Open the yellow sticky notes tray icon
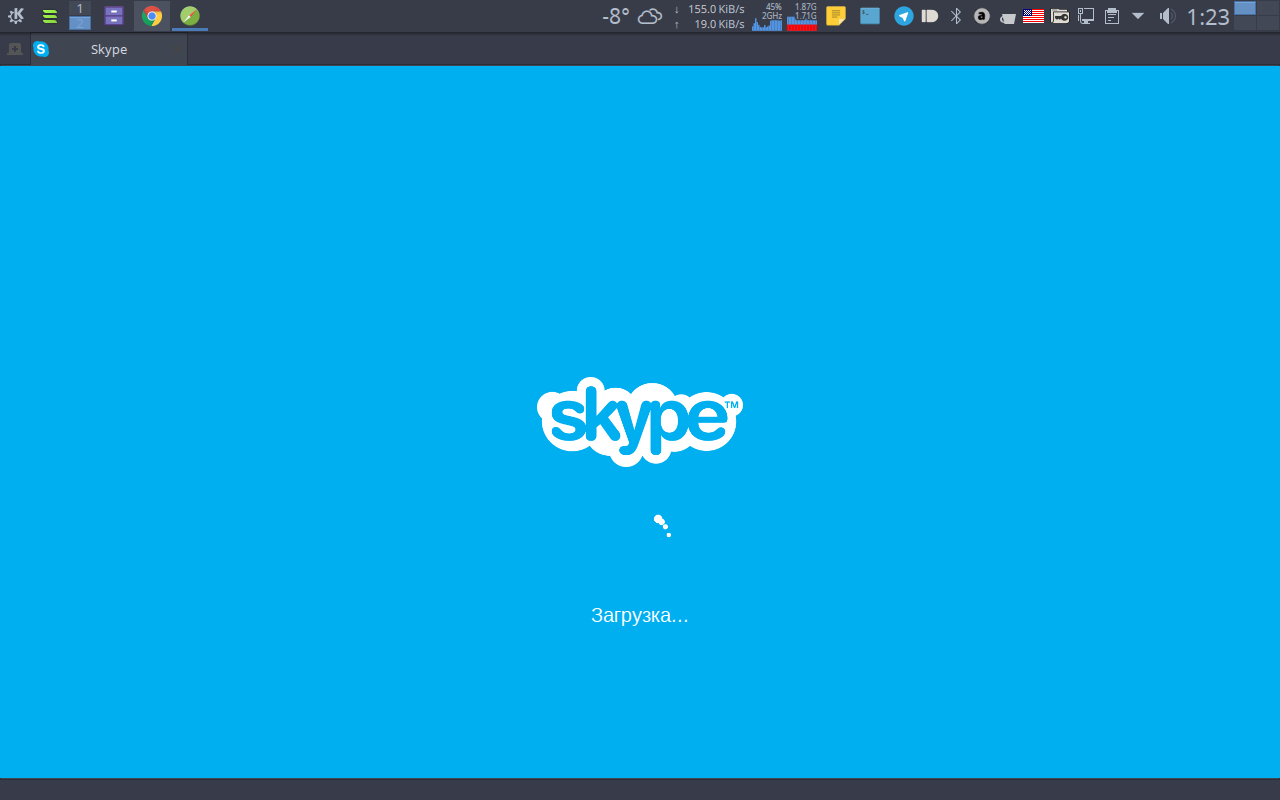 click(836, 16)
